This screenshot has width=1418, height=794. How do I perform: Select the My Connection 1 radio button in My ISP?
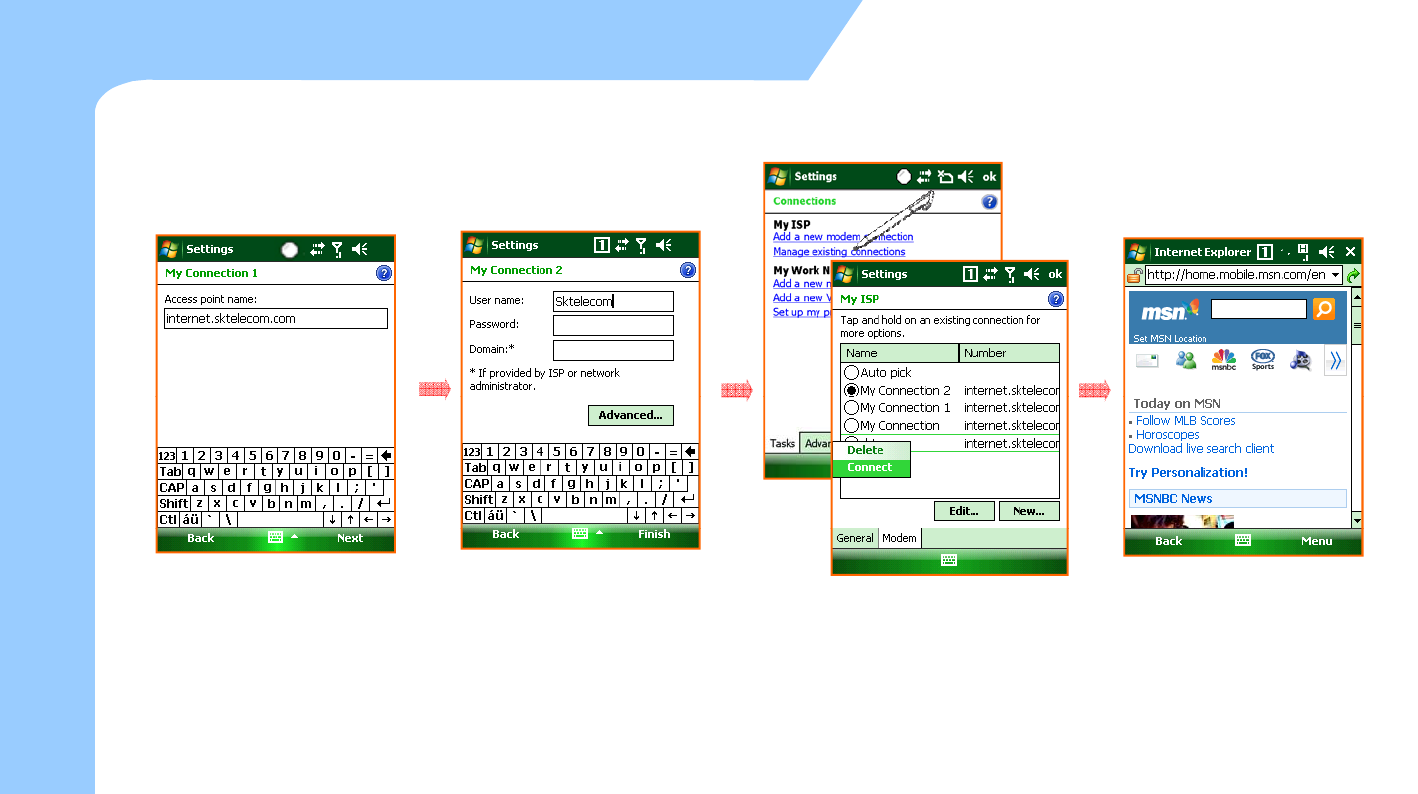[852, 408]
